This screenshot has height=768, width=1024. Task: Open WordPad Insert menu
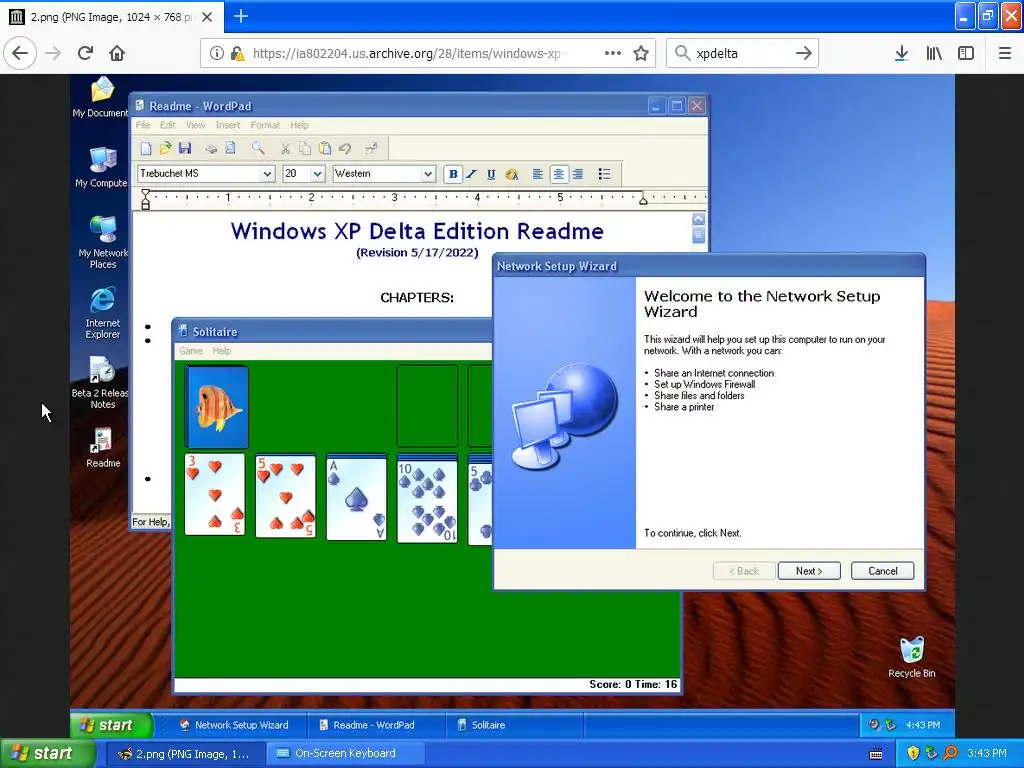(x=228, y=125)
